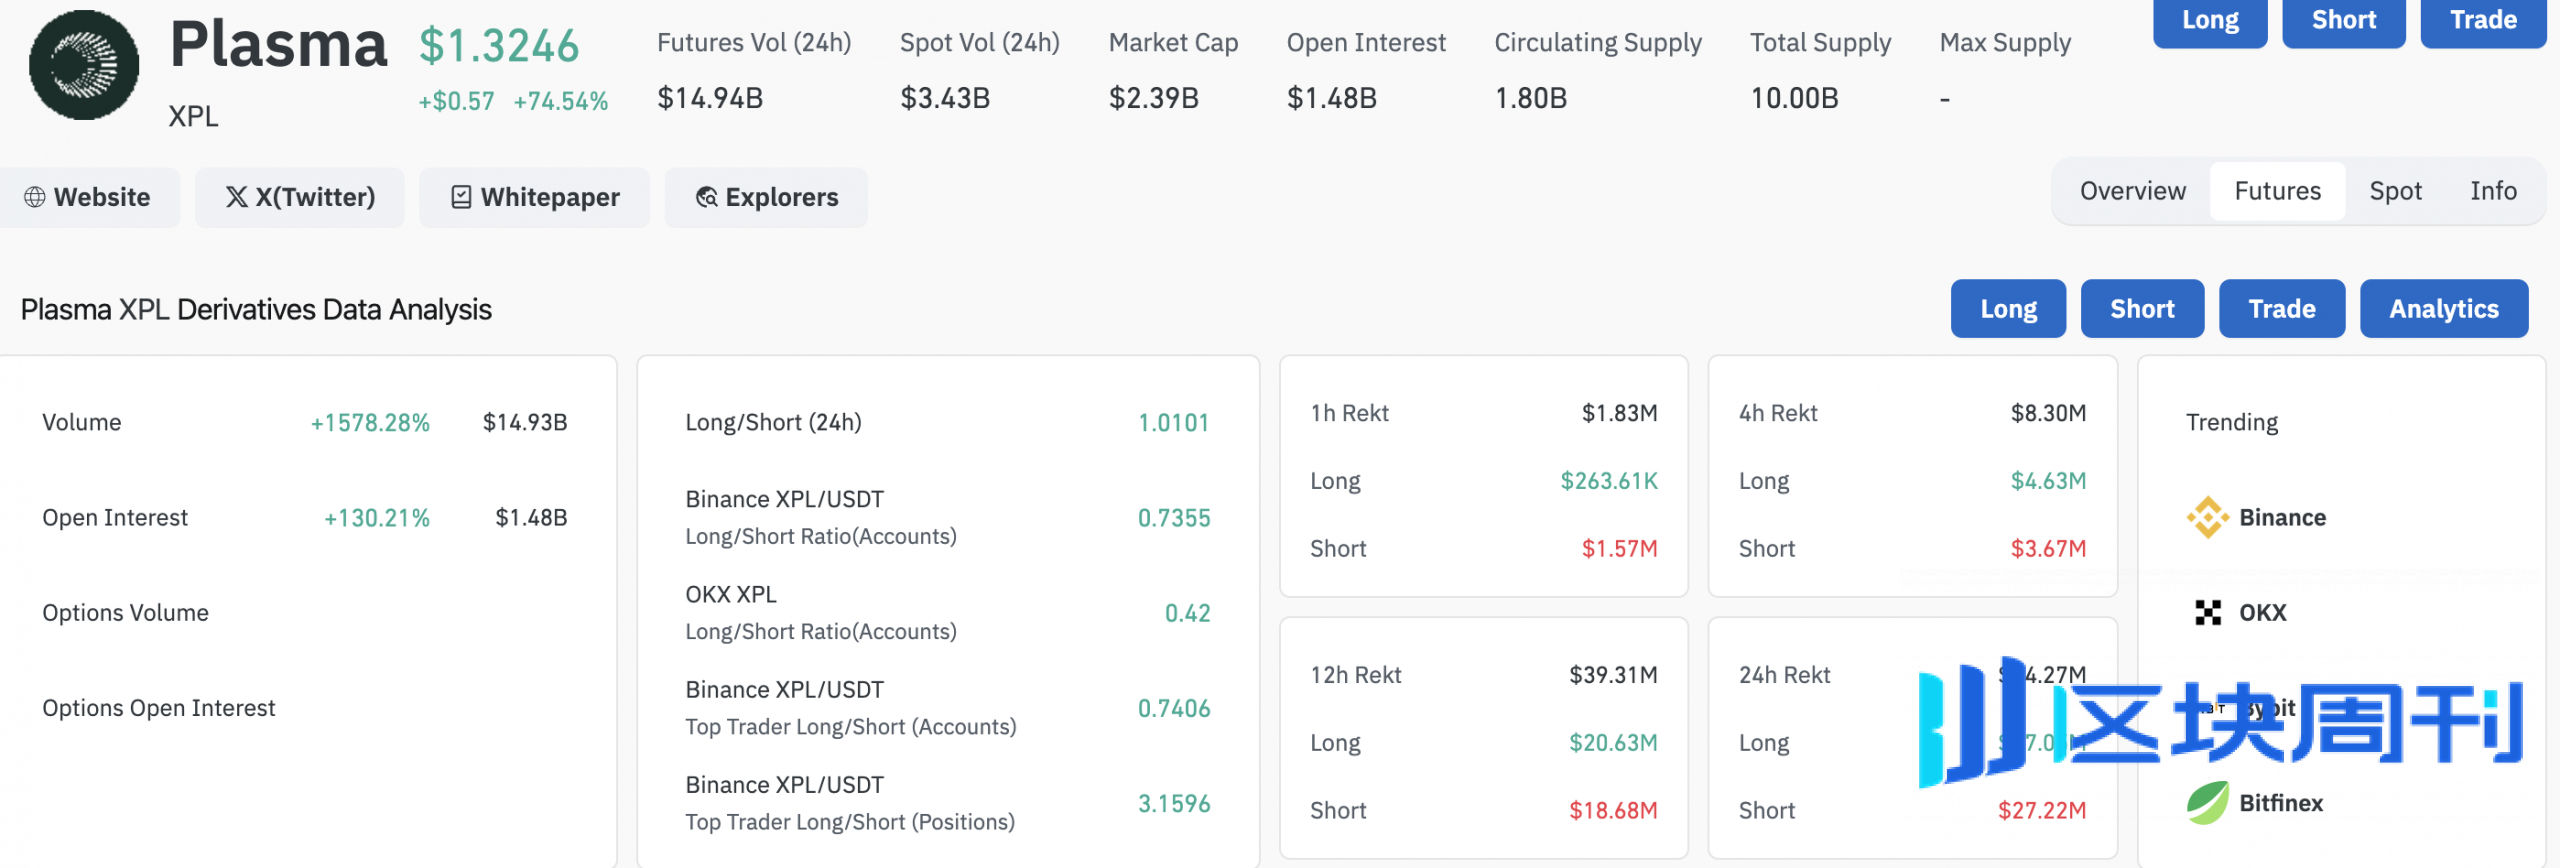Image resolution: width=2560 pixels, height=868 pixels.
Task: Click the X logo on the Twitter button
Action: click(236, 197)
